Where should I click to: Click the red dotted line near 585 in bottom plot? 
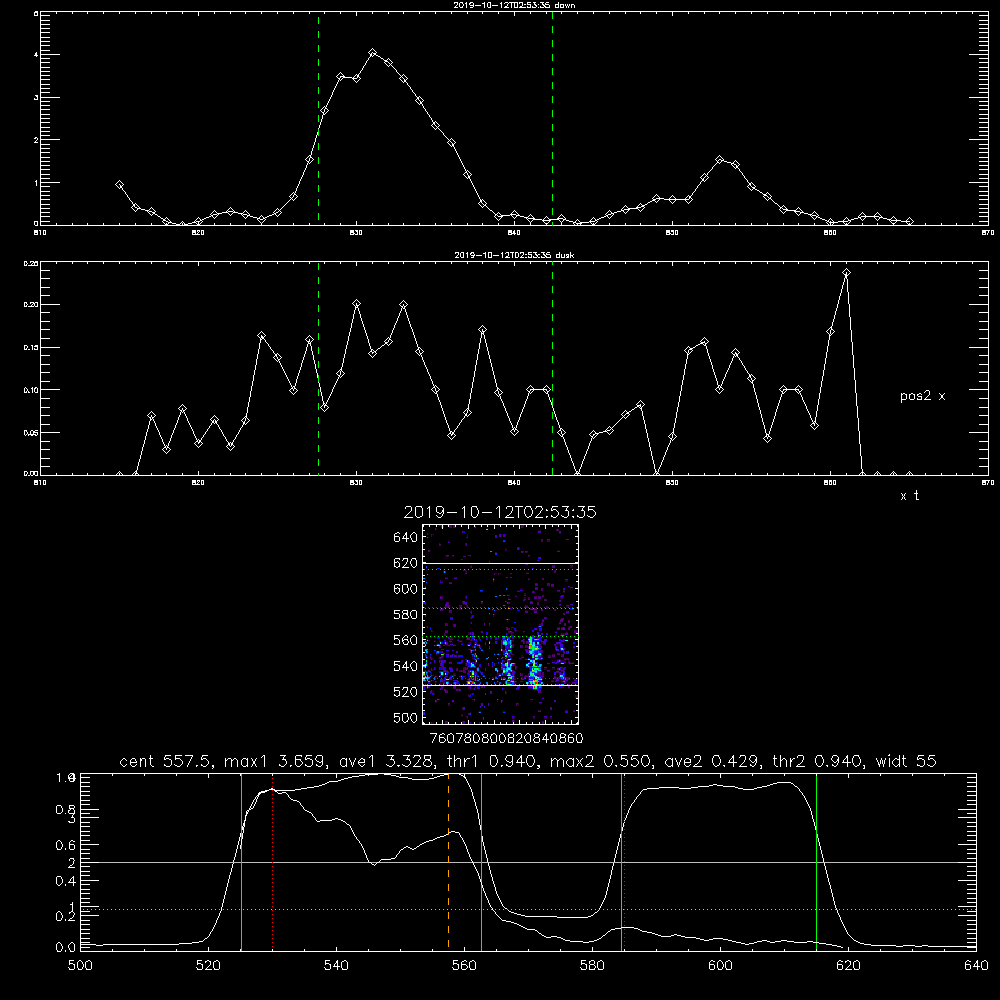coord(624,861)
